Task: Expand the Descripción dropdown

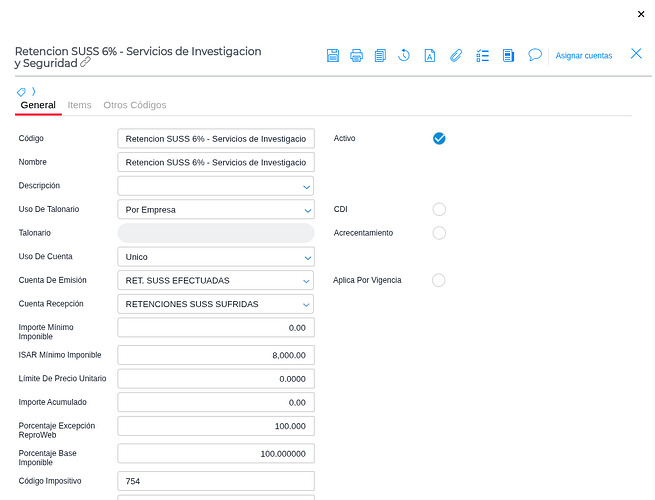Action: click(306, 186)
